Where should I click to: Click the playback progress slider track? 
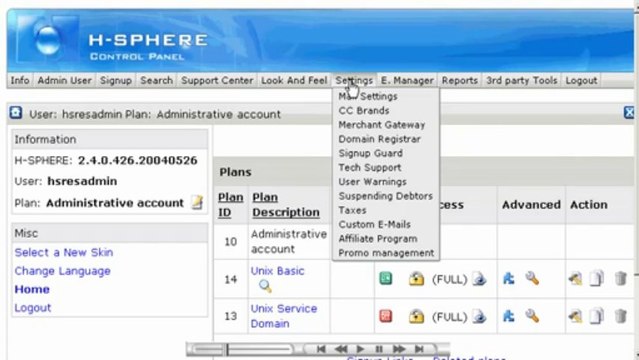[x=243, y=349]
